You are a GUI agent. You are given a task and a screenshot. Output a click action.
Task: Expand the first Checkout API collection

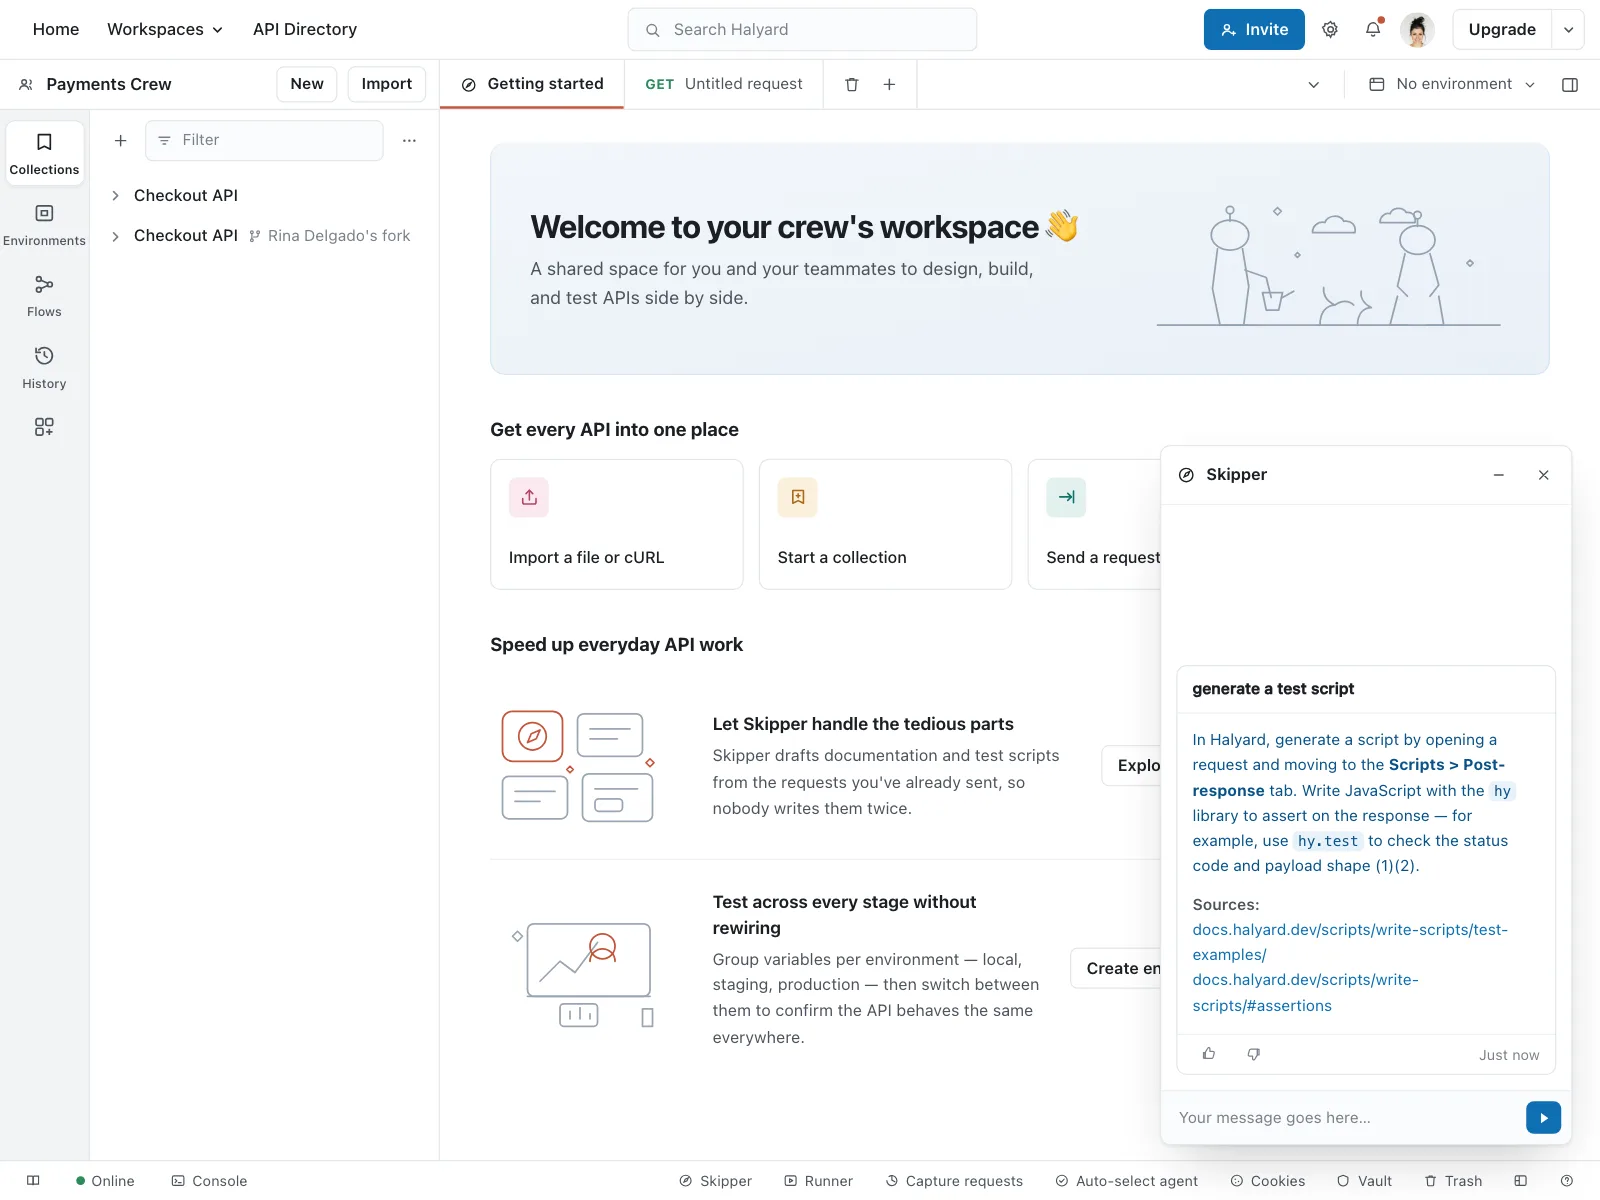point(115,196)
